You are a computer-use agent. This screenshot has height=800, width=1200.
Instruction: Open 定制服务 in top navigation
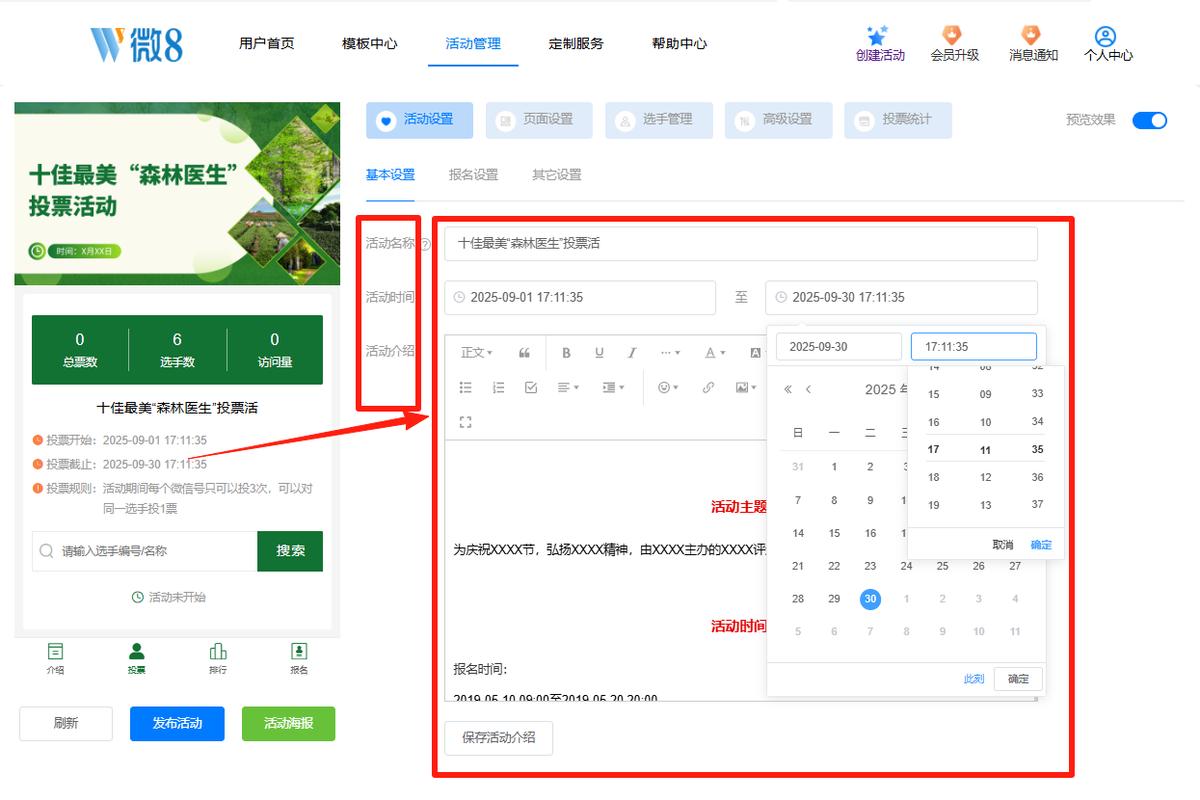[x=576, y=44]
